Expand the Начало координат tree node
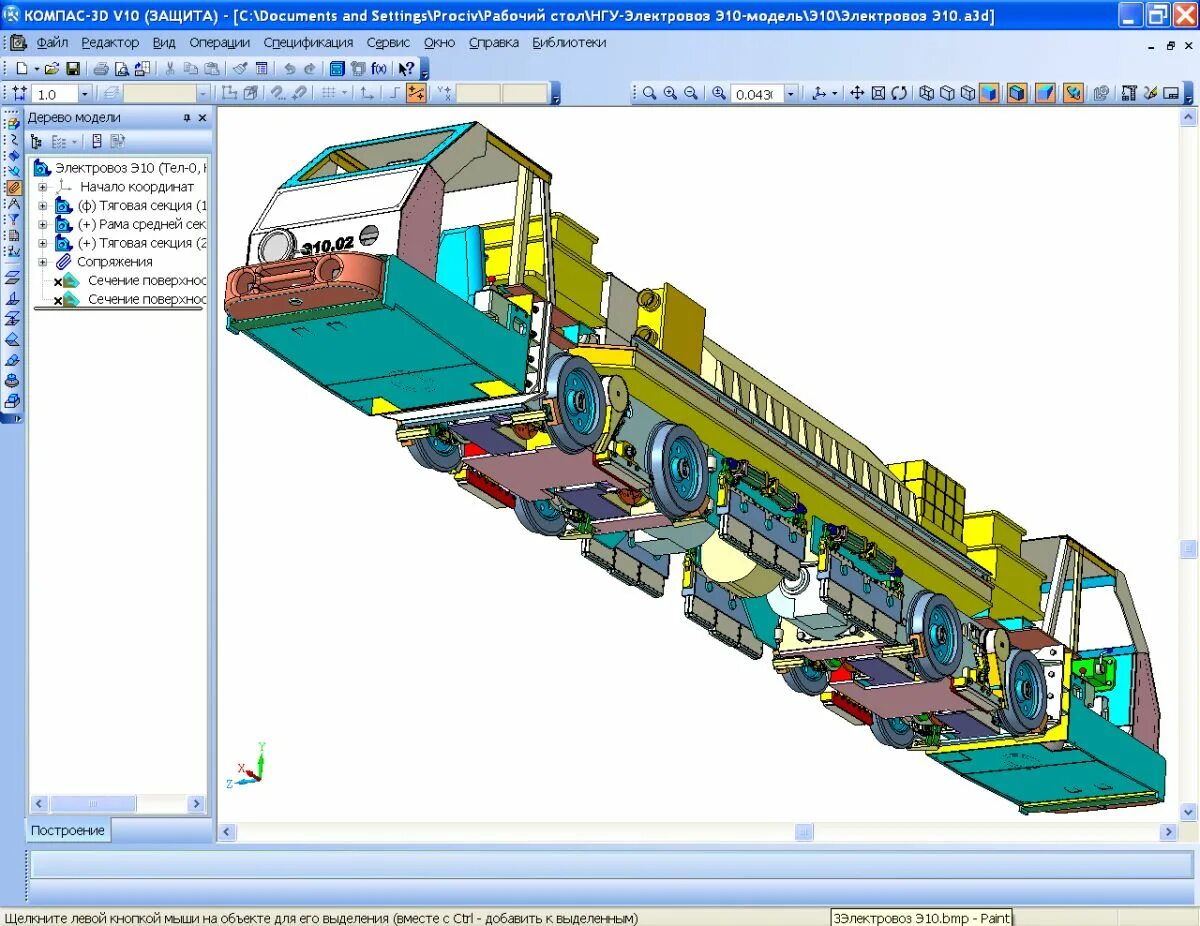 (43, 187)
